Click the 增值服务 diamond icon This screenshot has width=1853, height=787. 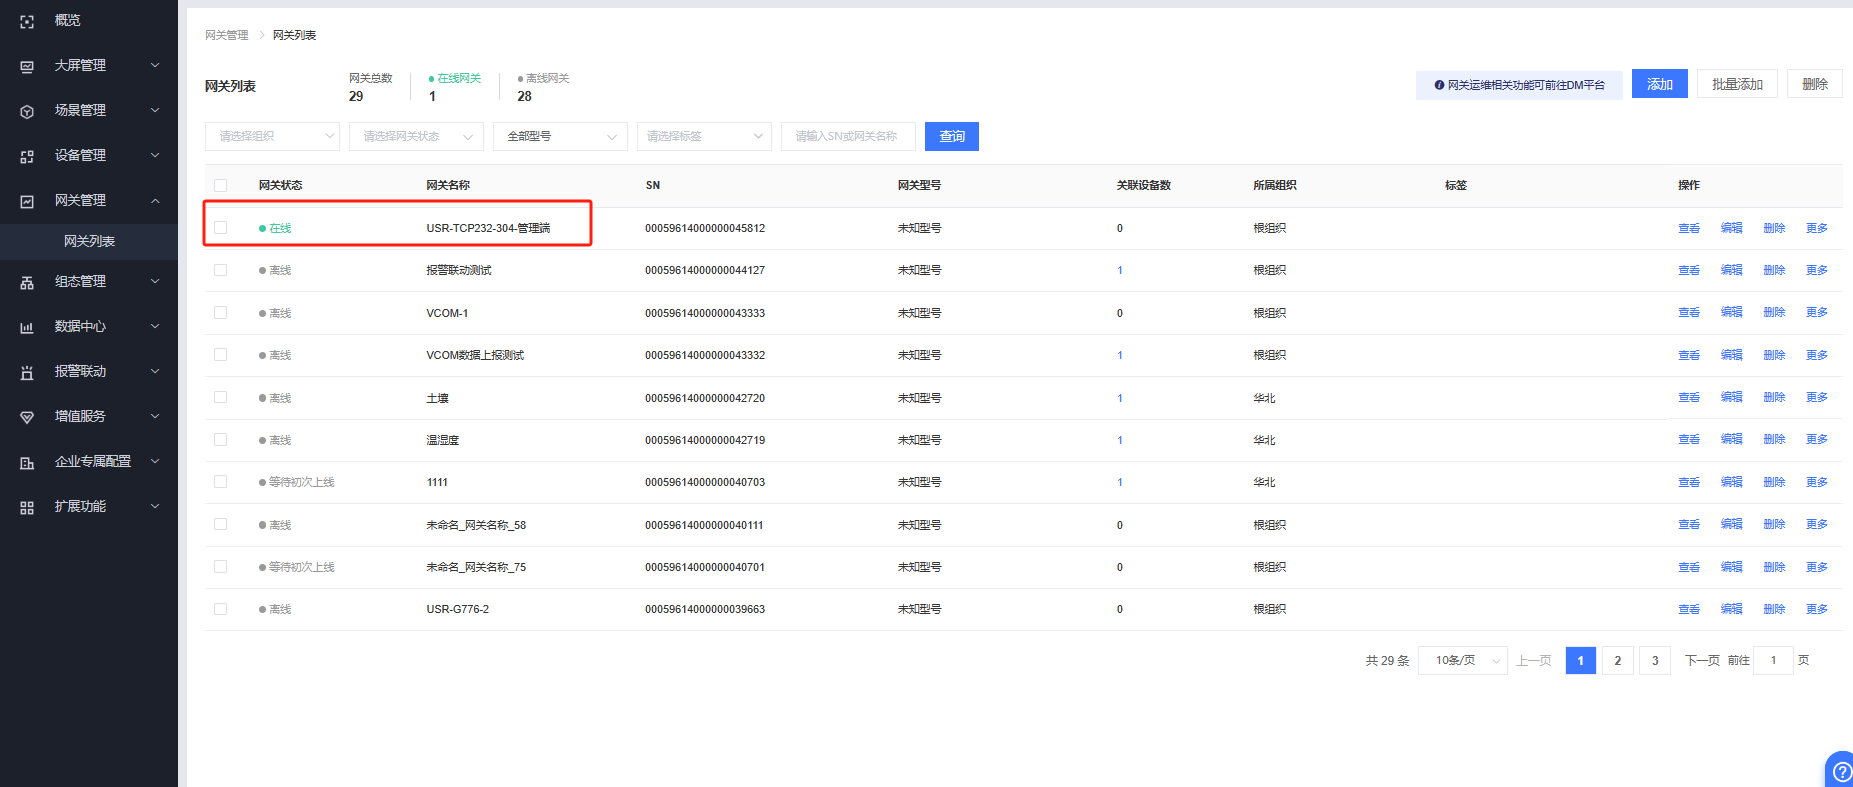coord(27,417)
